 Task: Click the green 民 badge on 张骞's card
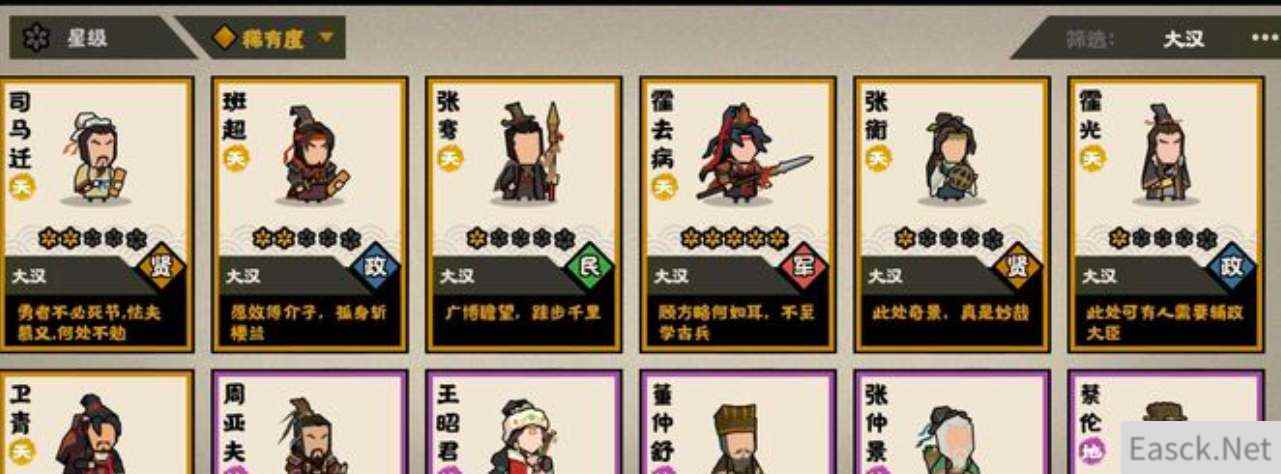pos(589,268)
